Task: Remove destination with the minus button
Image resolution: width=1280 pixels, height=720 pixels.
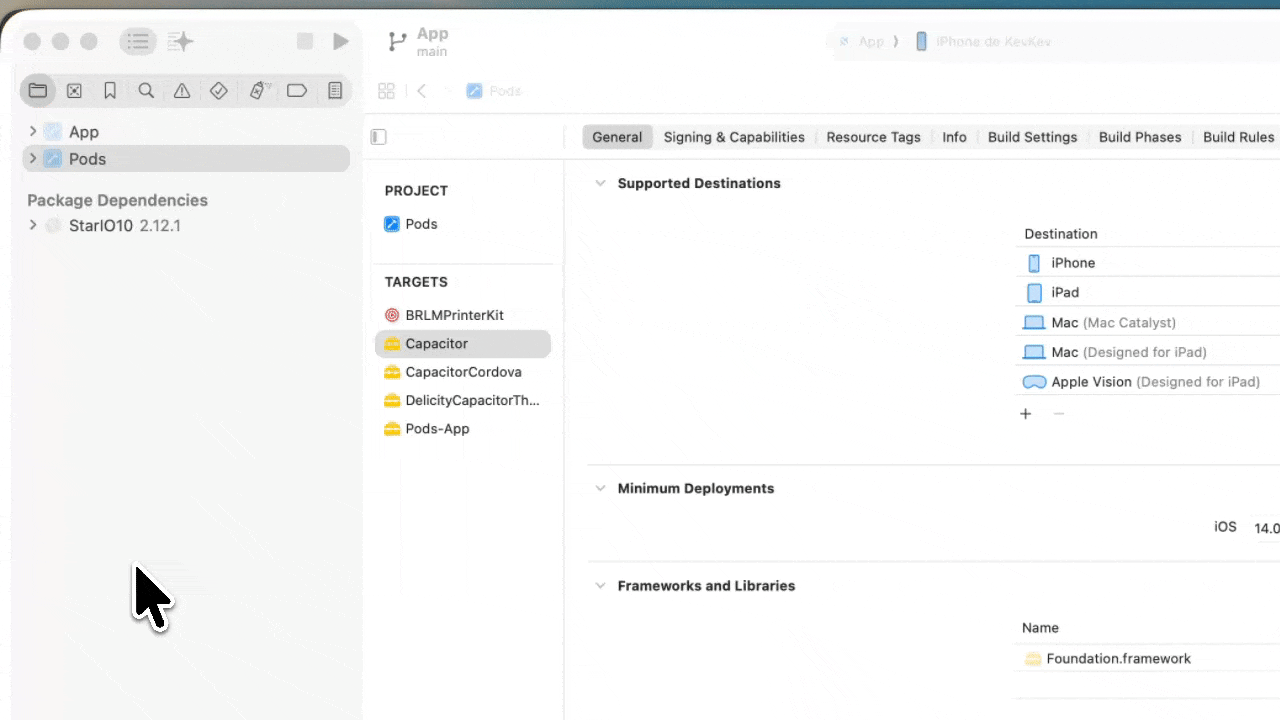Action: pos(1059,414)
